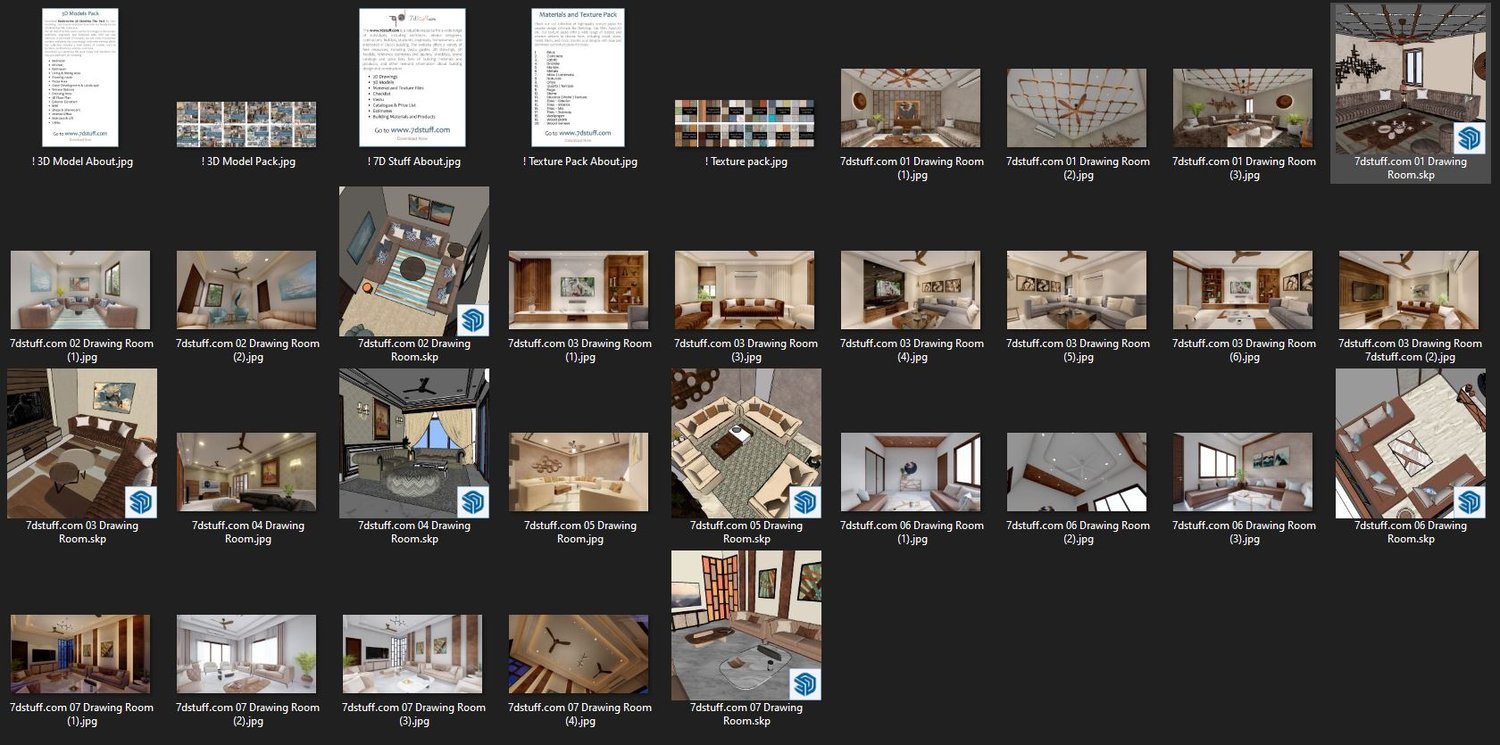1500x745 pixels.
Task: Select the 07 Drawing Room (1).jpg thumbnail
Action: coord(80,654)
